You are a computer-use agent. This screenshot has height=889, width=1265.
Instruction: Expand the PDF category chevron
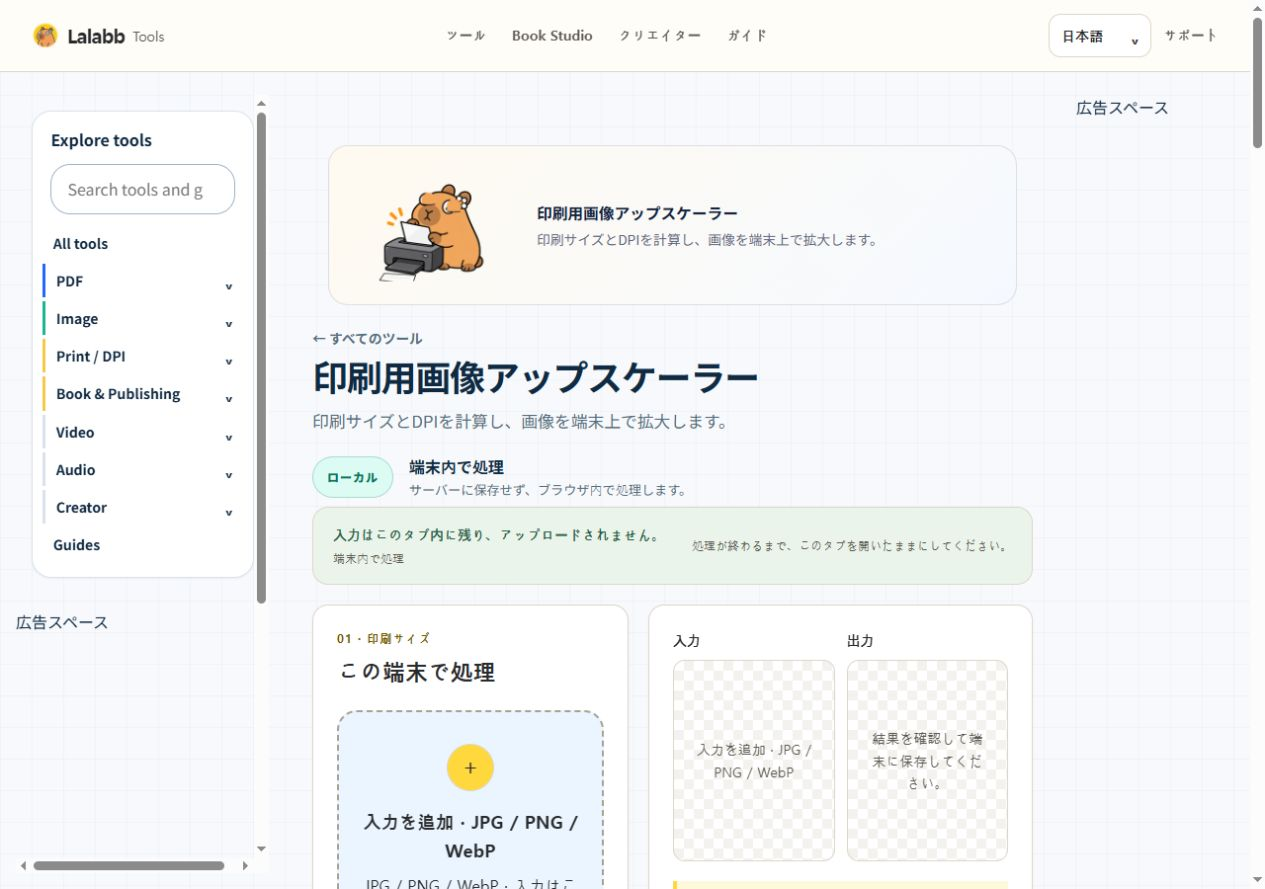click(x=229, y=286)
